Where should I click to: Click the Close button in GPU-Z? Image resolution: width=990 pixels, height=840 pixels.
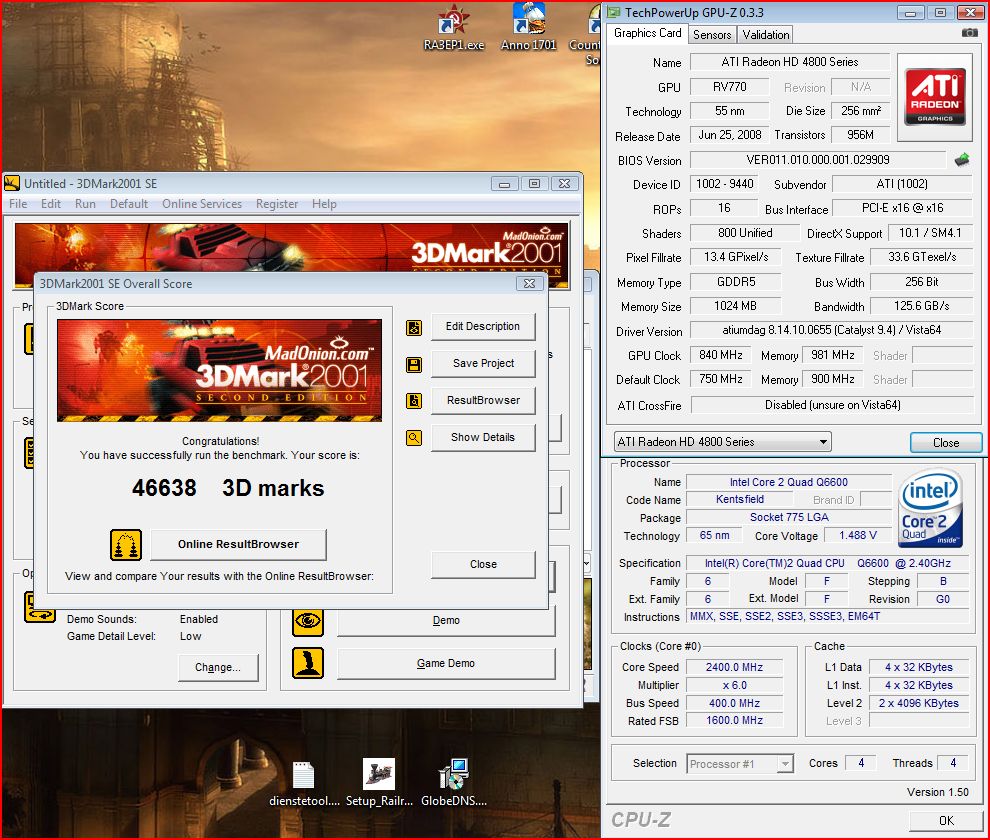click(945, 443)
